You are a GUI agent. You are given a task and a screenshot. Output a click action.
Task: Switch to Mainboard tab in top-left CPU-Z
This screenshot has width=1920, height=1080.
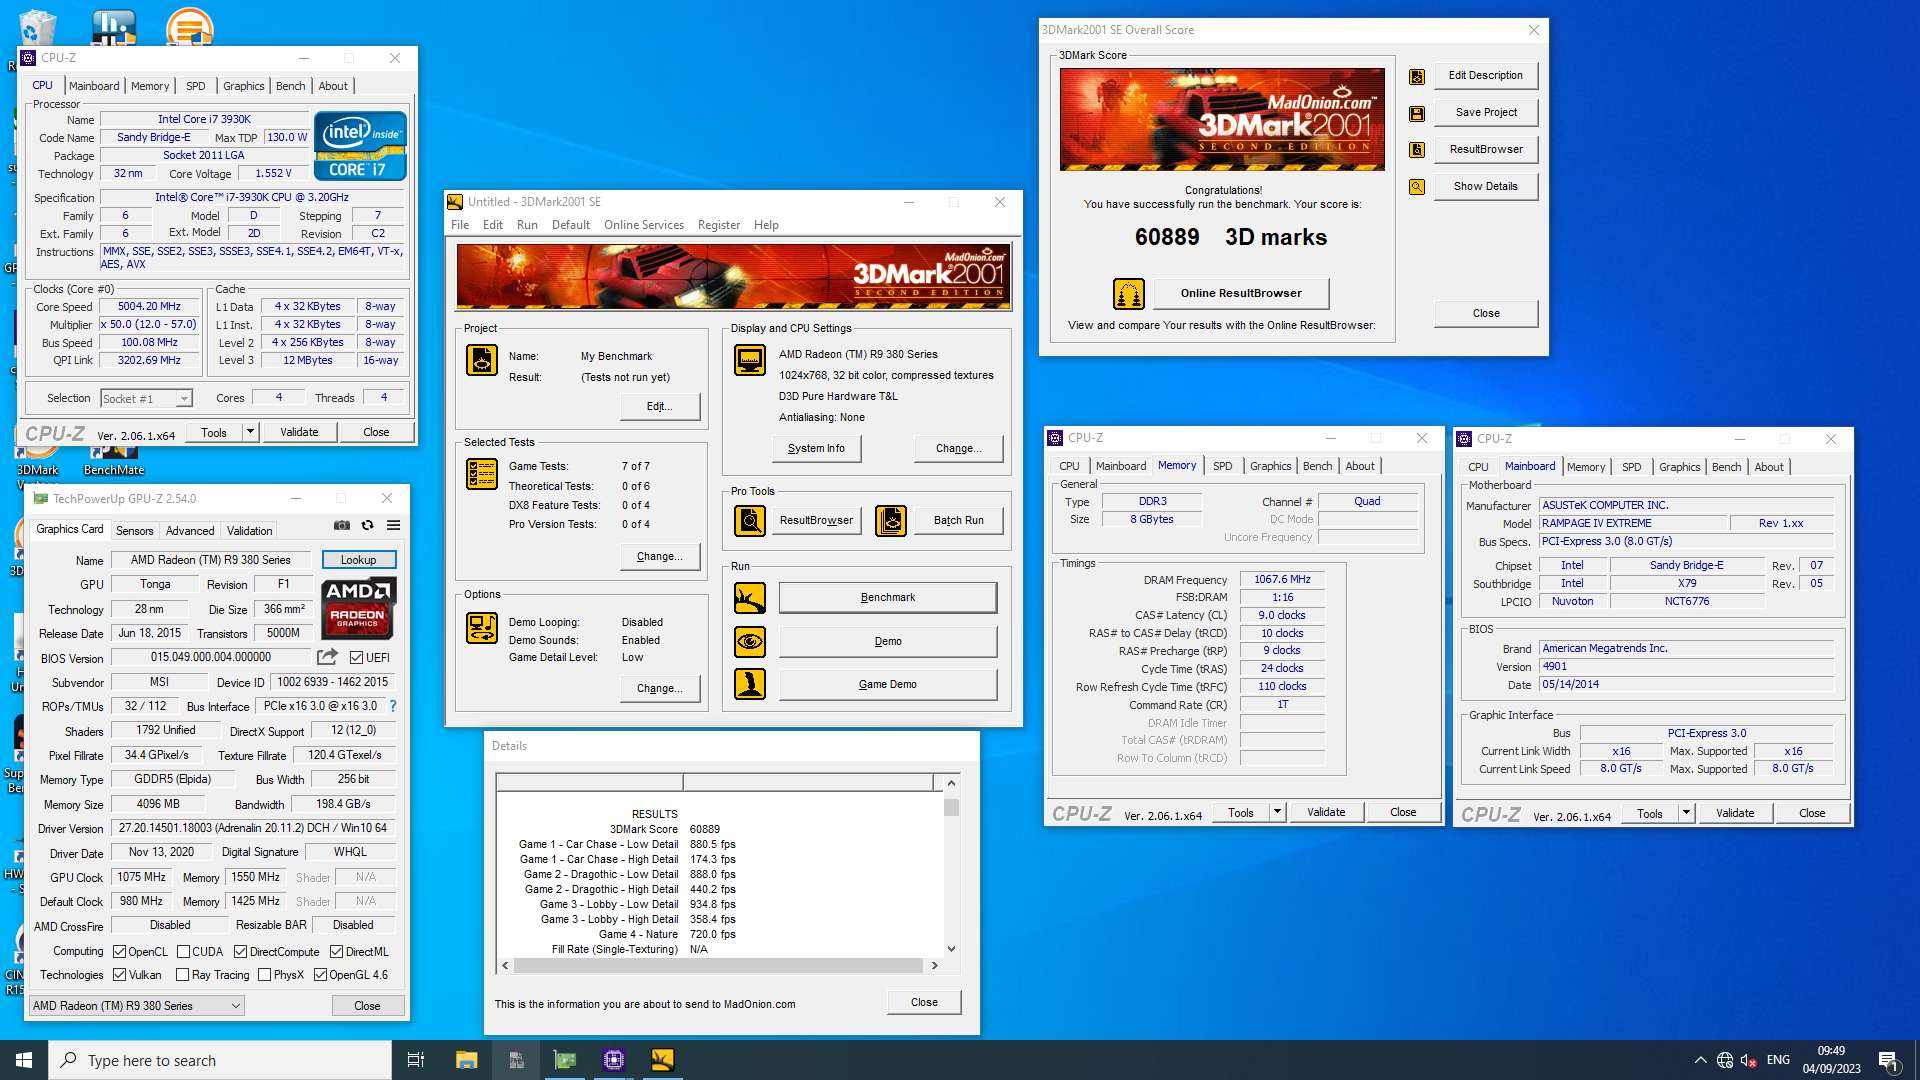click(x=94, y=86)
